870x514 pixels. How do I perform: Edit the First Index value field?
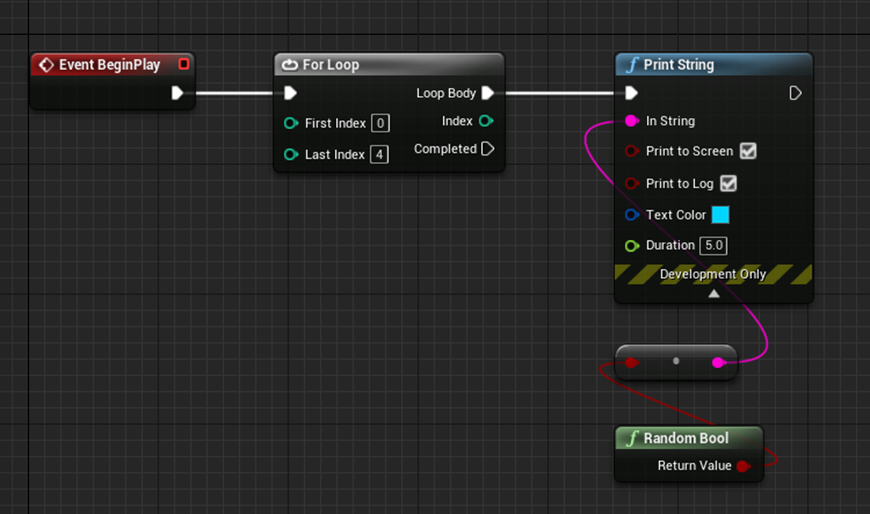pyautogui.click(x=380, y=123)
